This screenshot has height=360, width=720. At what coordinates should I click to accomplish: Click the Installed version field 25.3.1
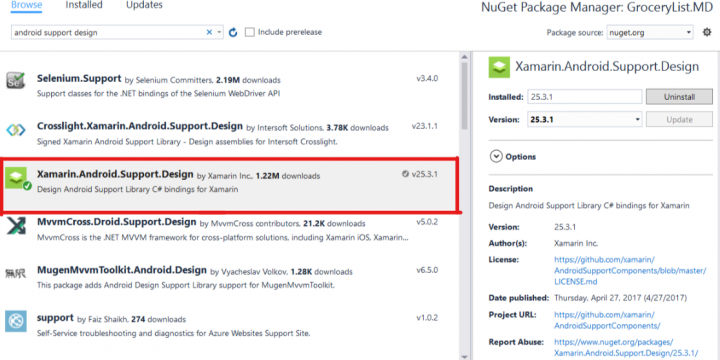coord(585,97)
